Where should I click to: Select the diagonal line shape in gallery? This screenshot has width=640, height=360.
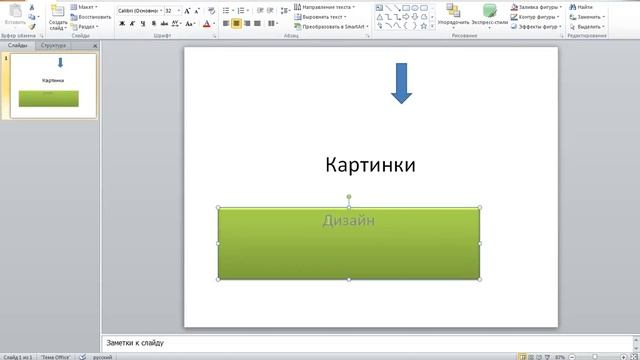[x=388, y=8]
